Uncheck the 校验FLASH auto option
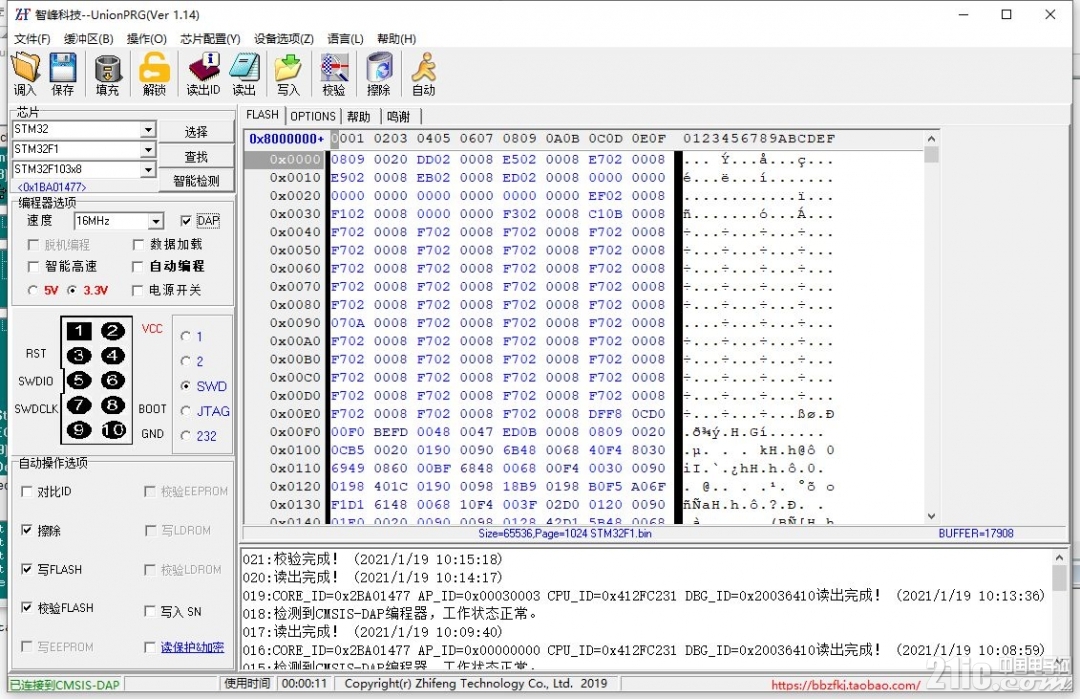This screenshot has width=1080, height=699. [27, 608]
